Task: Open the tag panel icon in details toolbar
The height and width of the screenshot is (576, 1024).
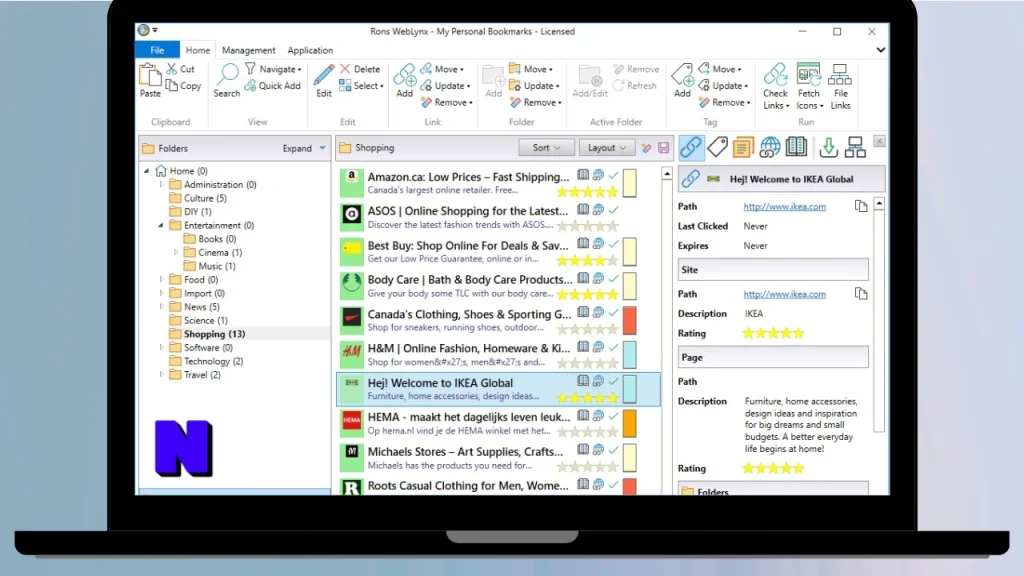Action: [x=717, y=148]
